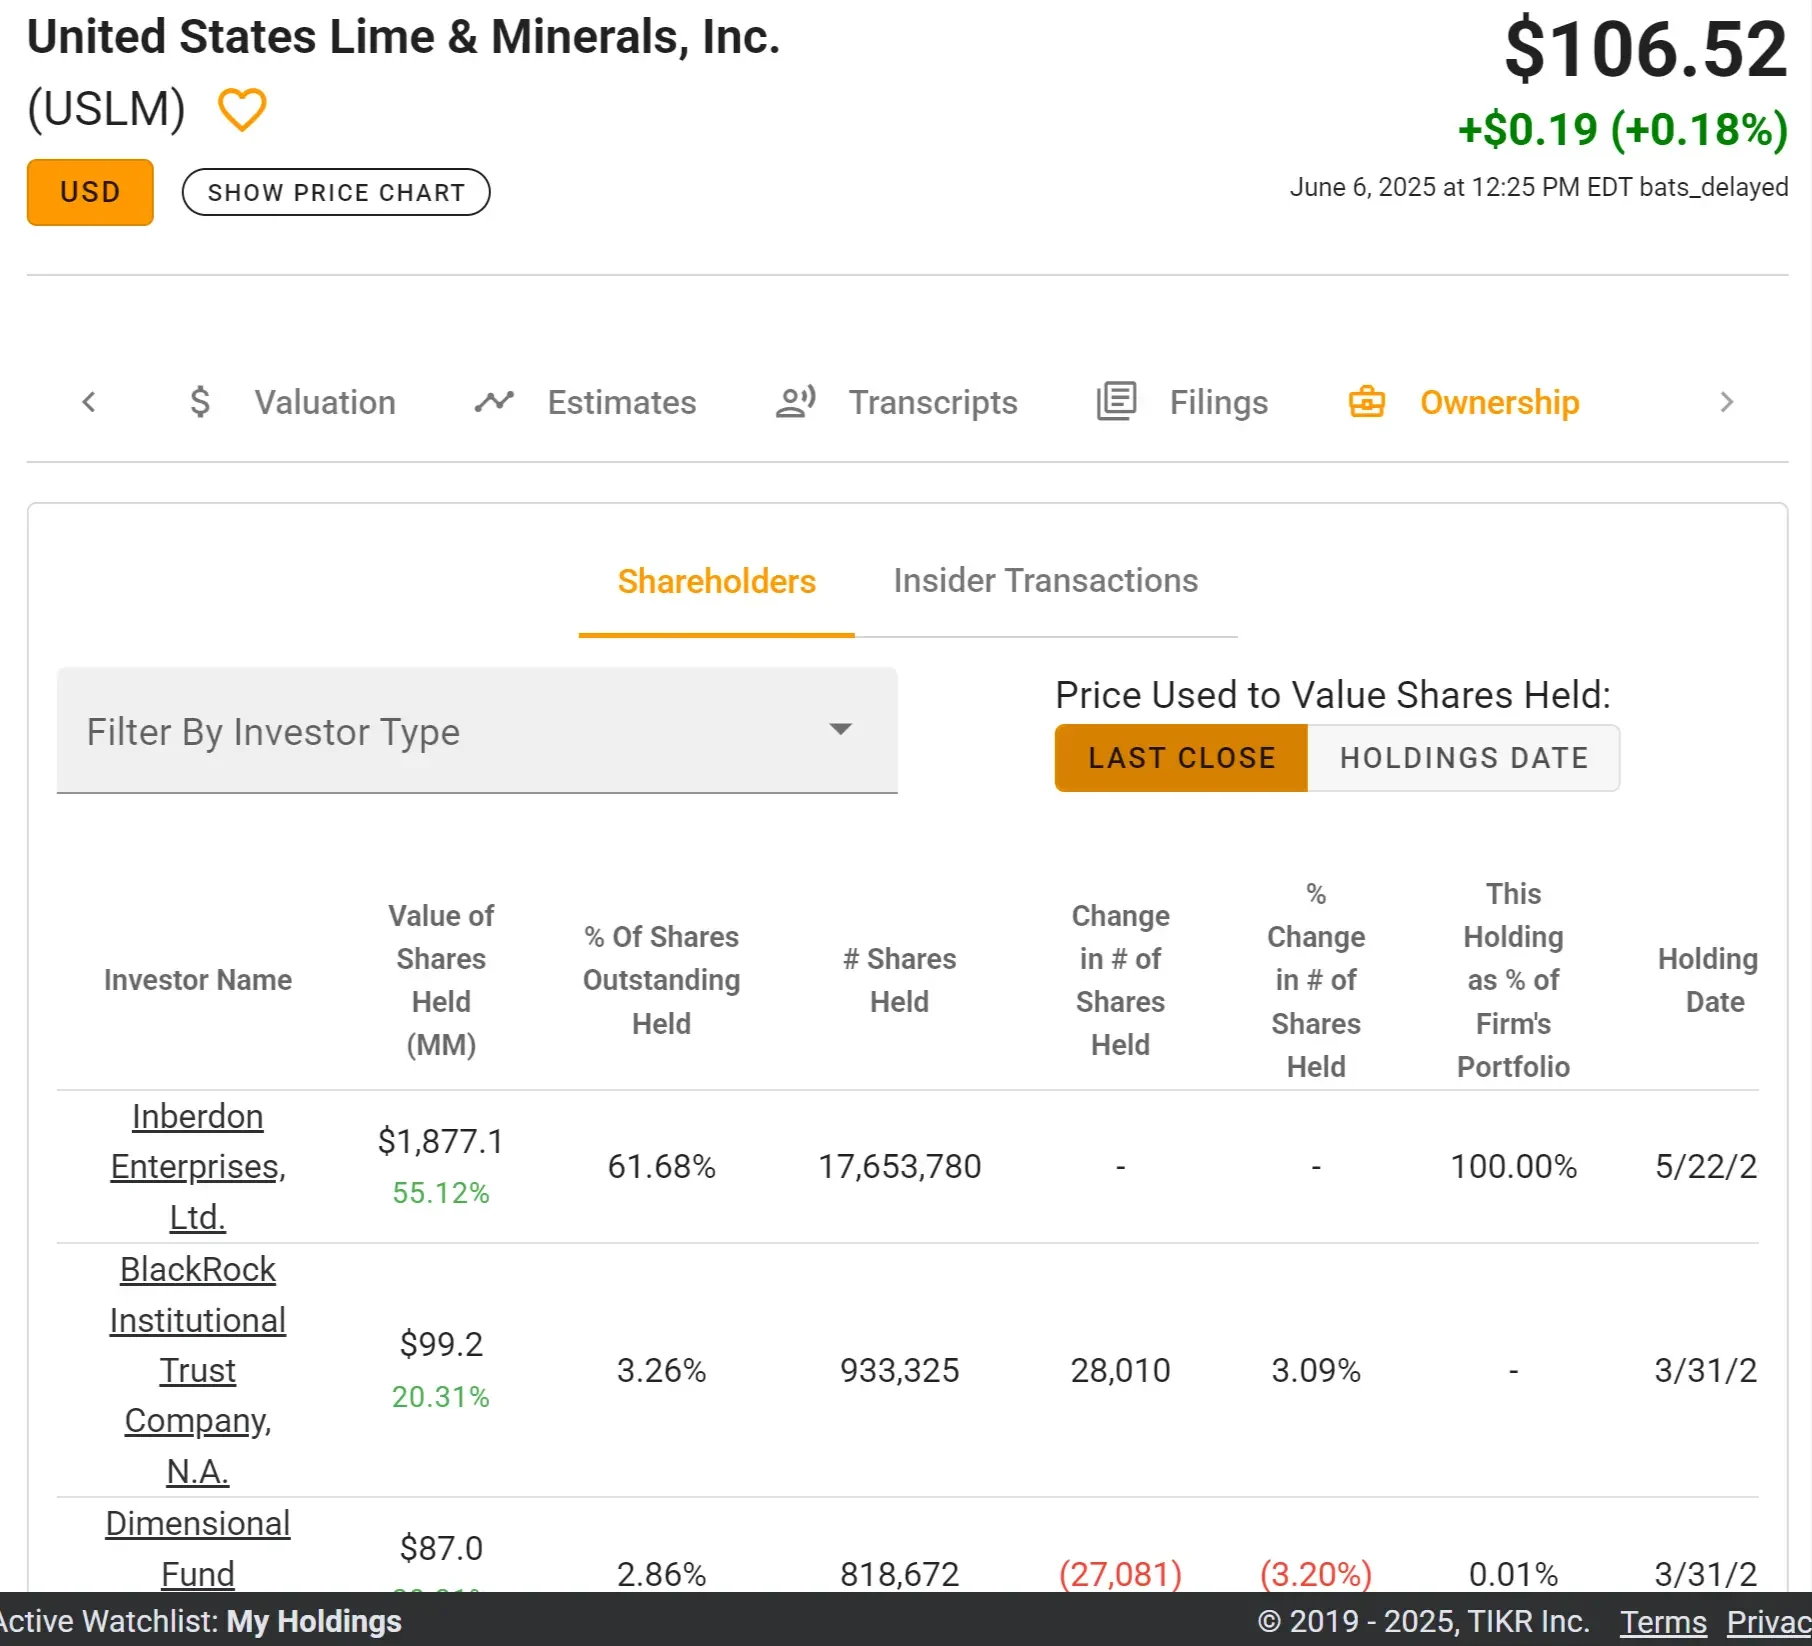The image size is (1812, 1646).
Task: Select the Shareholders sub-tab
Action: 717,581
